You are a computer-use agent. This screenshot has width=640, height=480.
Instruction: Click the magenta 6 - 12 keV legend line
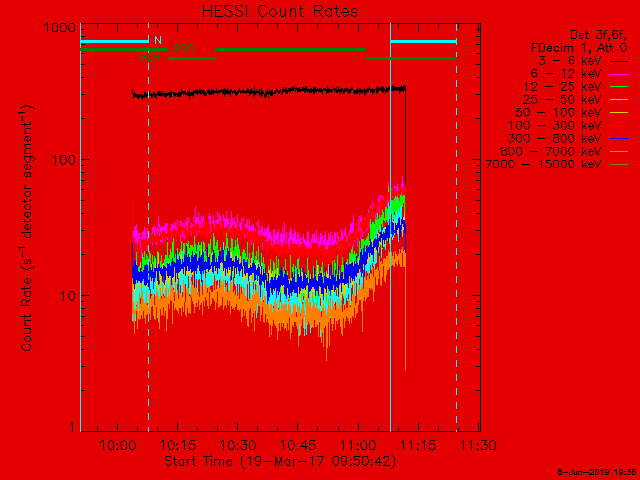tap(619, 75)
